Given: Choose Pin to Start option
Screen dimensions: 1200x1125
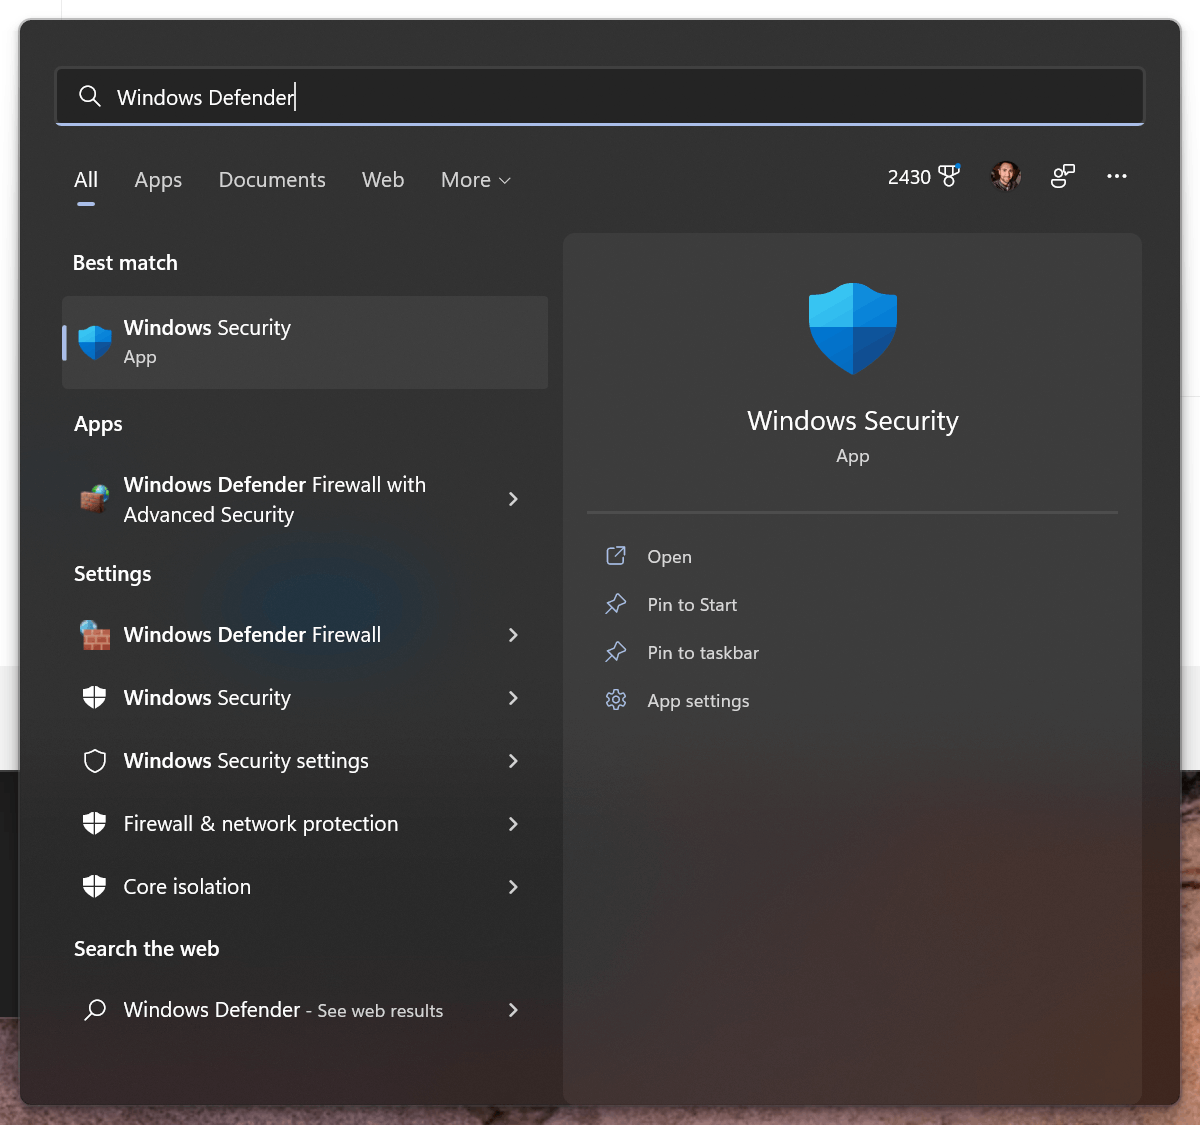Looking at the screenshot, I should click(692, 605).
